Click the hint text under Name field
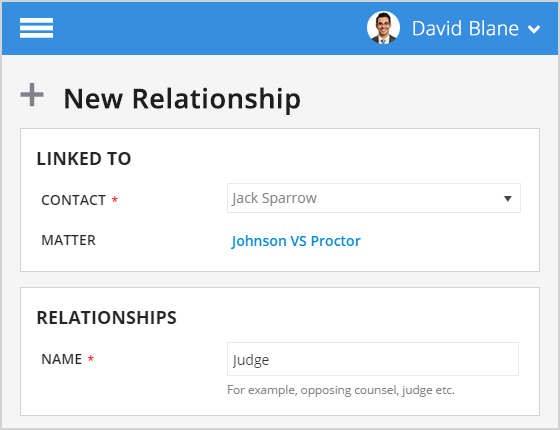This screenshot has width=560, height=430. pyautogui.click(x=341, y=390)
